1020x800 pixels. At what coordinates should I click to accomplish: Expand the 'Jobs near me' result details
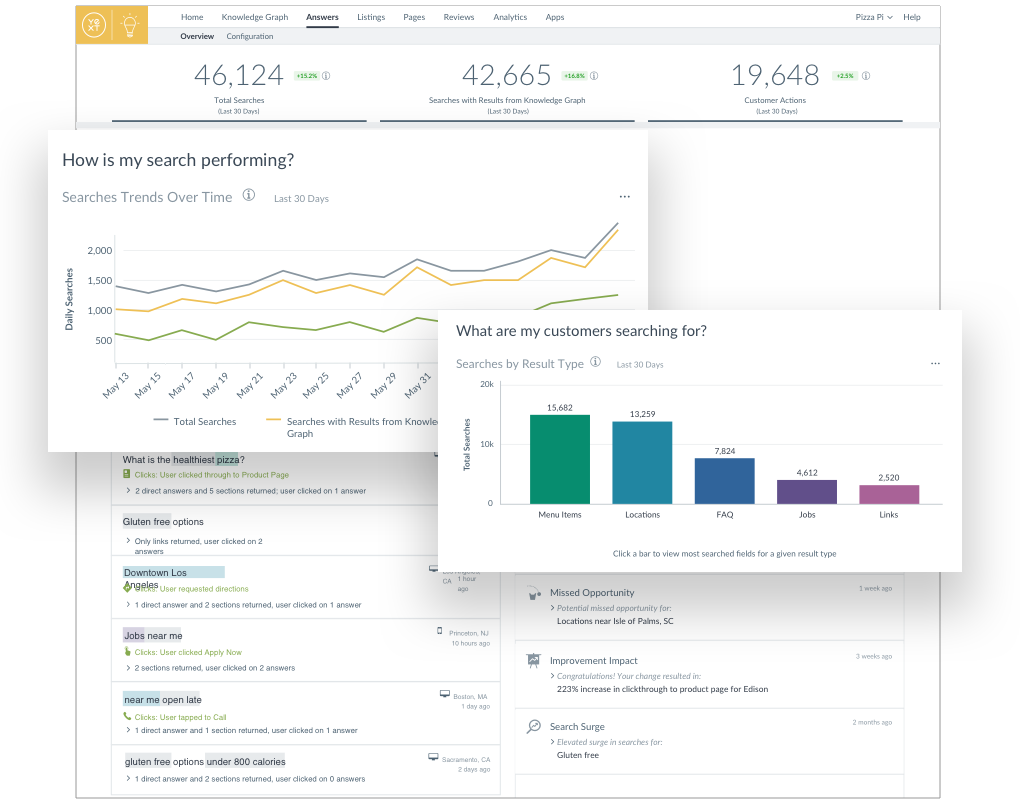[x=128, y=668]
